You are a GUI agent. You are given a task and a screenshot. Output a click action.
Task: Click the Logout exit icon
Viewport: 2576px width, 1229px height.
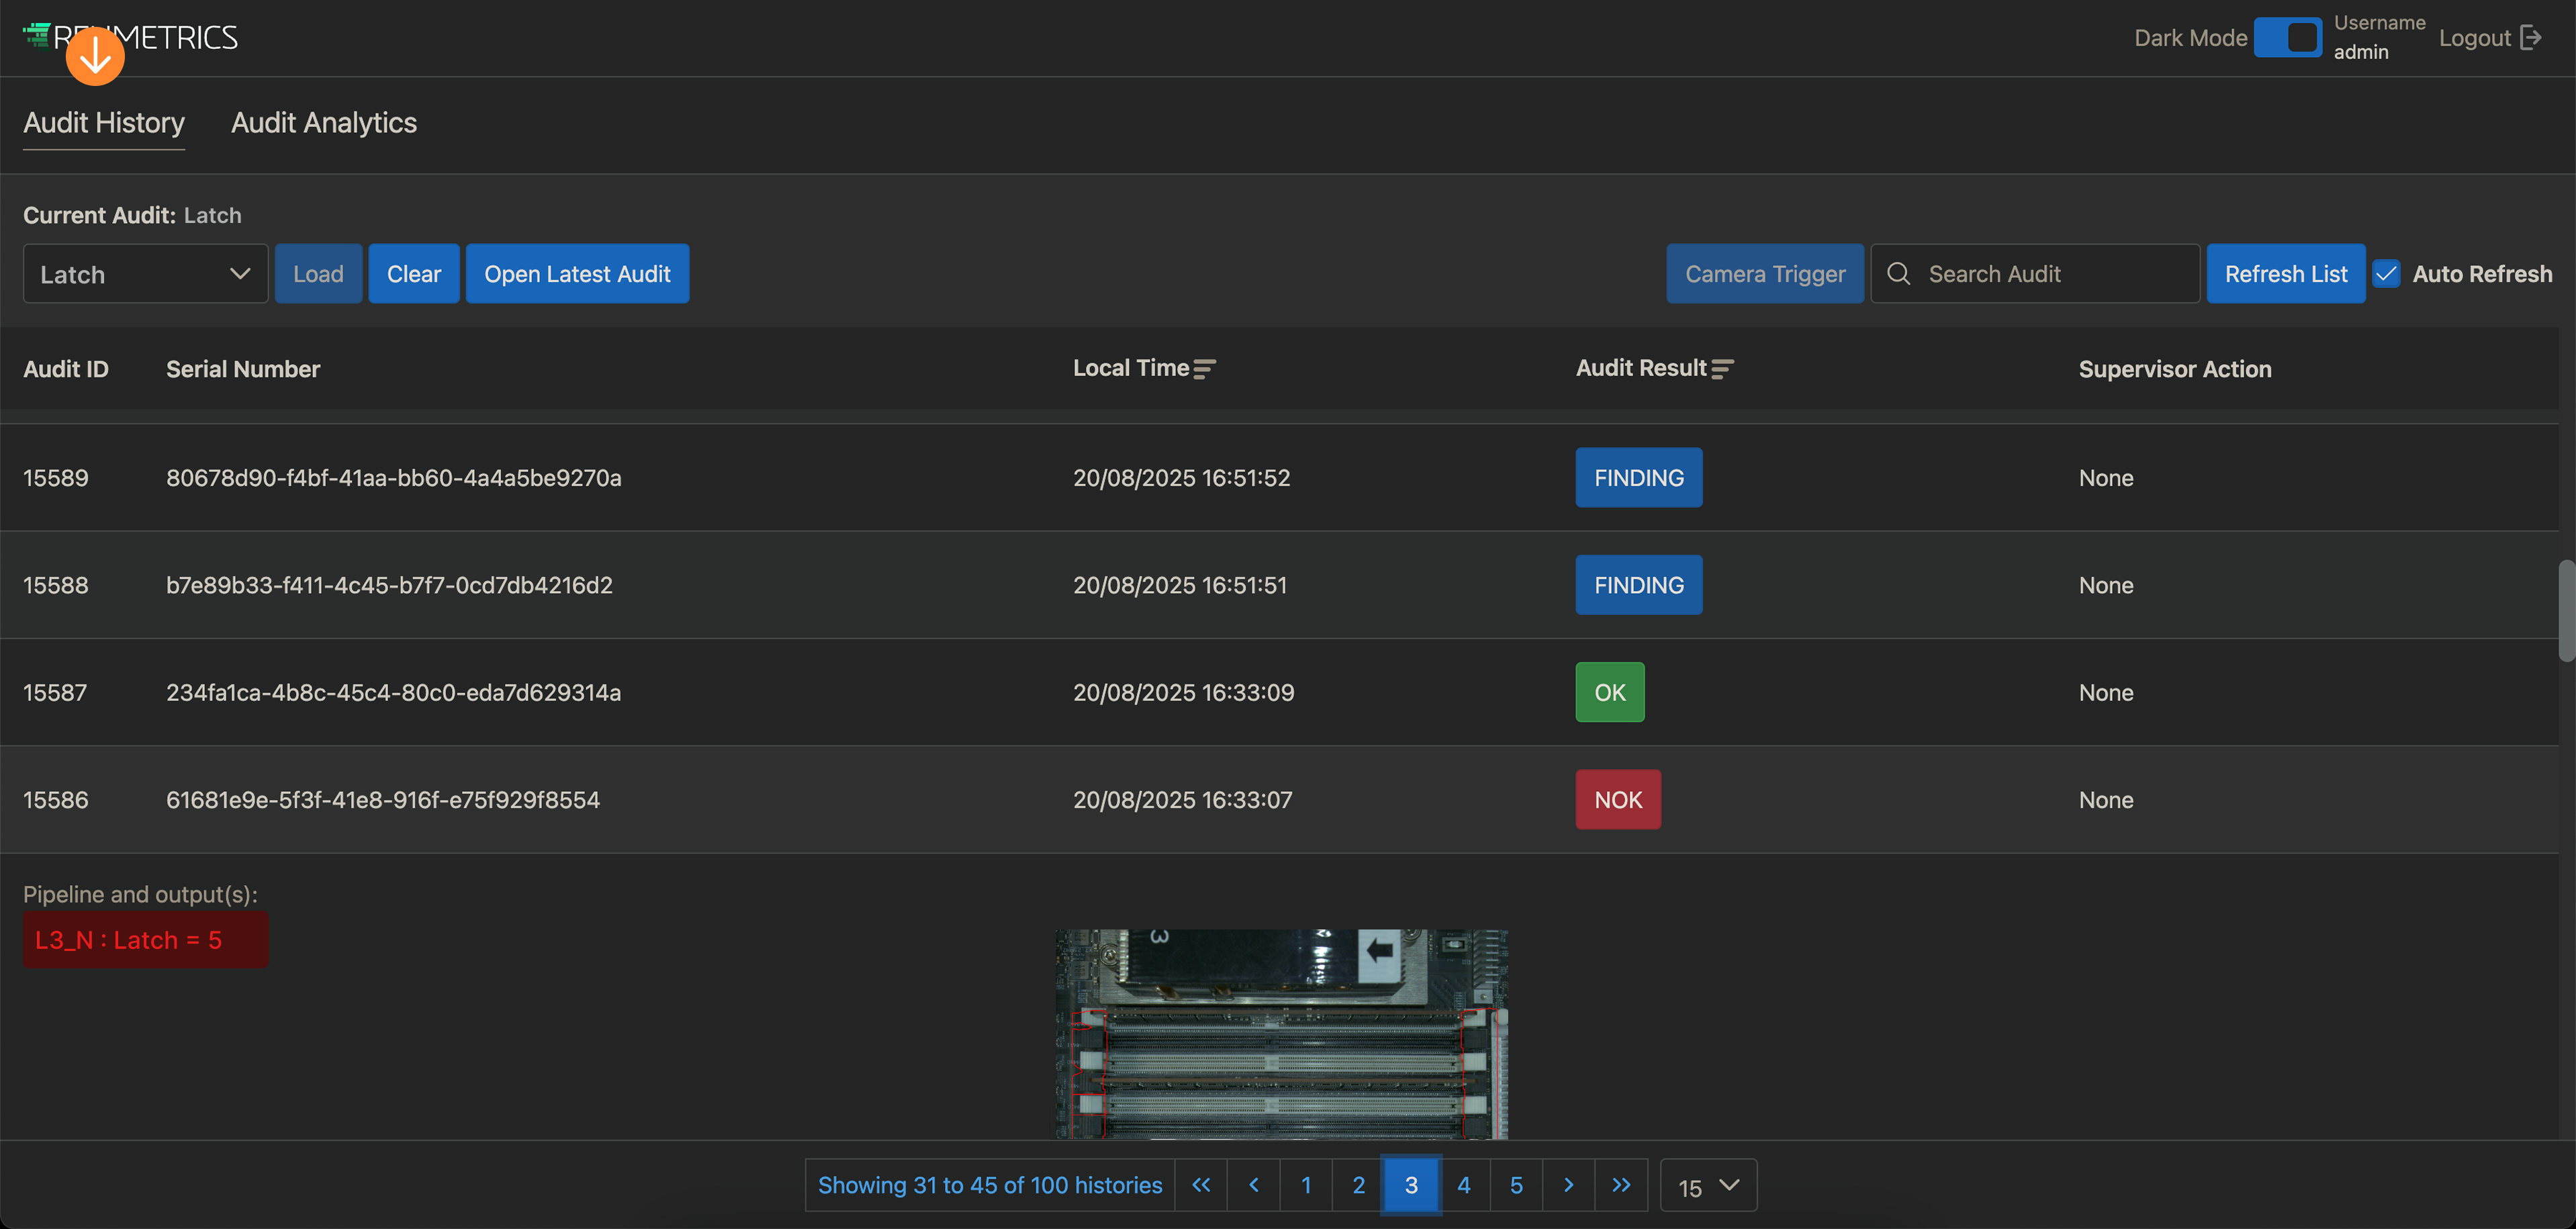(x=2530, y=38)
